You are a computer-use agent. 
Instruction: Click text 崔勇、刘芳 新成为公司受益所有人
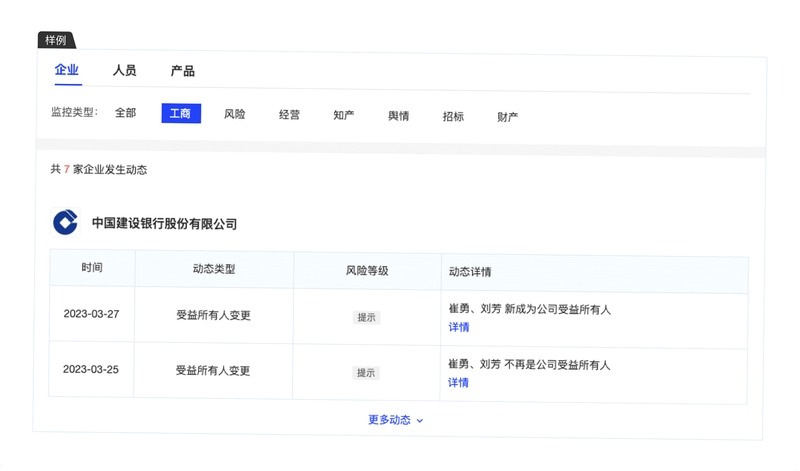(530, 309)
